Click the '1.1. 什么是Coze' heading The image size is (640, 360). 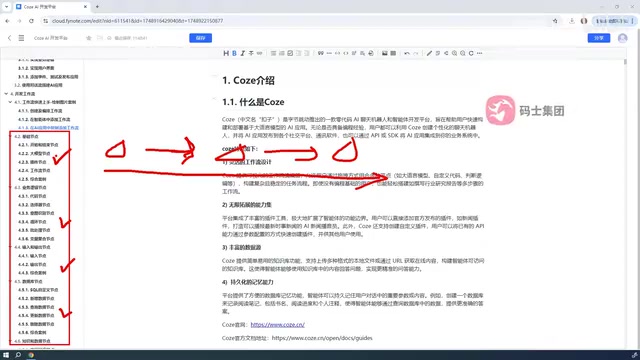coord(253,102)
